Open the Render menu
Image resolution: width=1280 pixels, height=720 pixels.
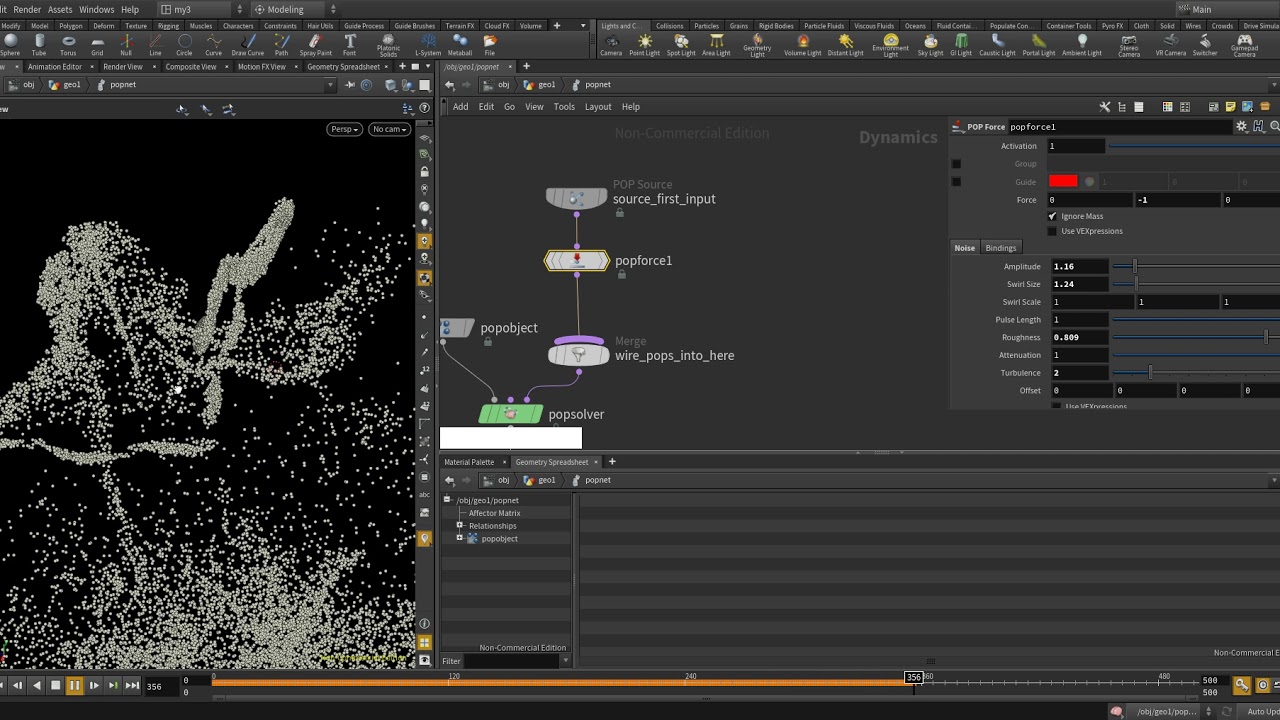27,9
